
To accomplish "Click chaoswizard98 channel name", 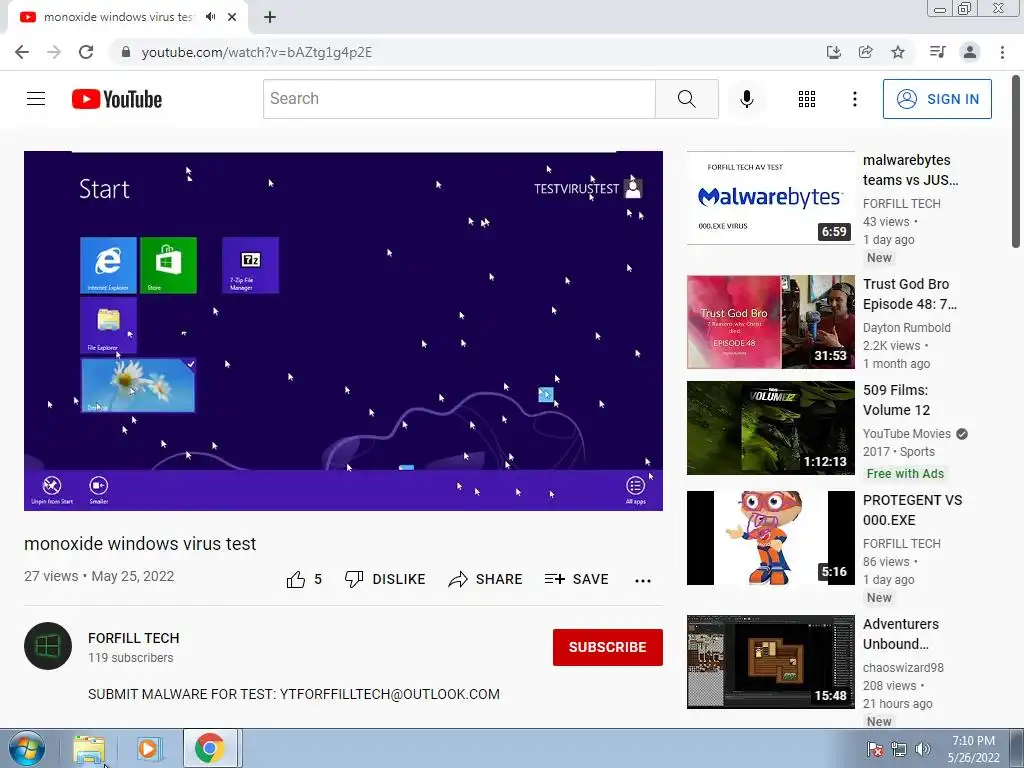I will [x=903, y=667].
